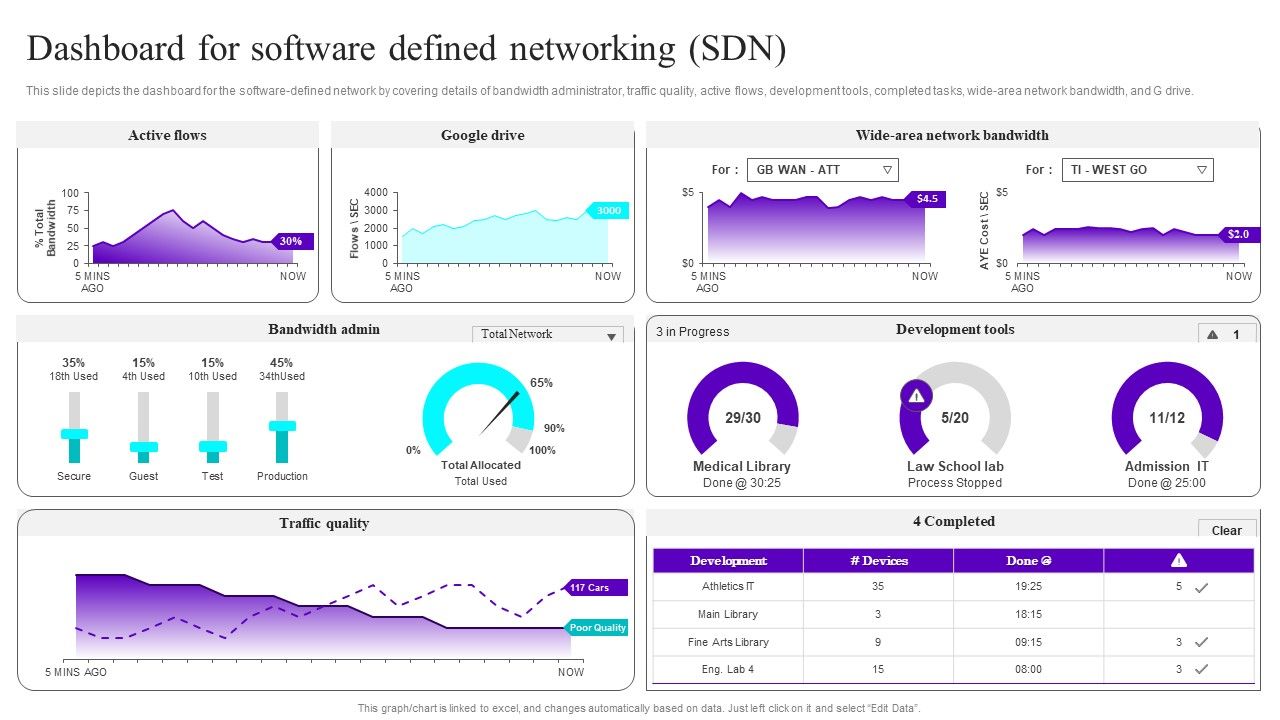This screenshot has height=720, width=1280.
Task: Click the Fine Arts Library table cell
Action: pyautogui.click(x=728, y=642)
